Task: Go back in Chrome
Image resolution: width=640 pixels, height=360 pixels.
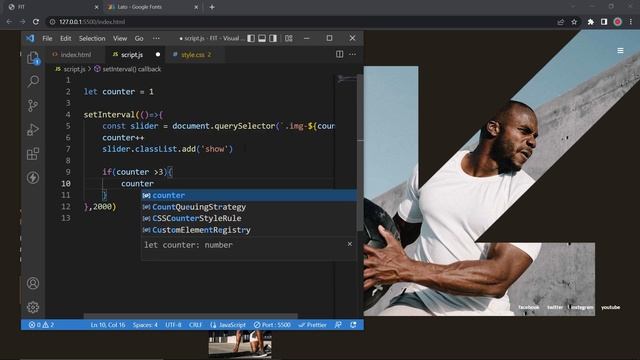Action: click(9, 22)
